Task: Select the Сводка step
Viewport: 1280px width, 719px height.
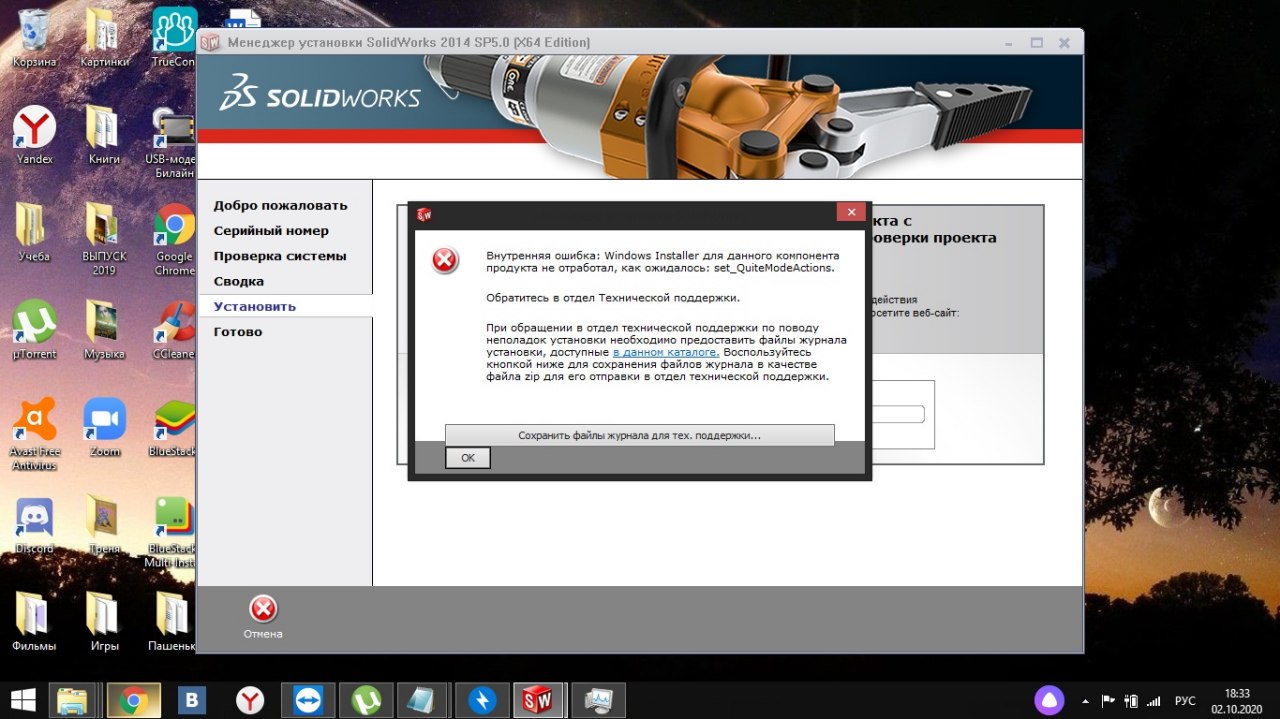Action: pyautogui.click(x=239, y=281)
